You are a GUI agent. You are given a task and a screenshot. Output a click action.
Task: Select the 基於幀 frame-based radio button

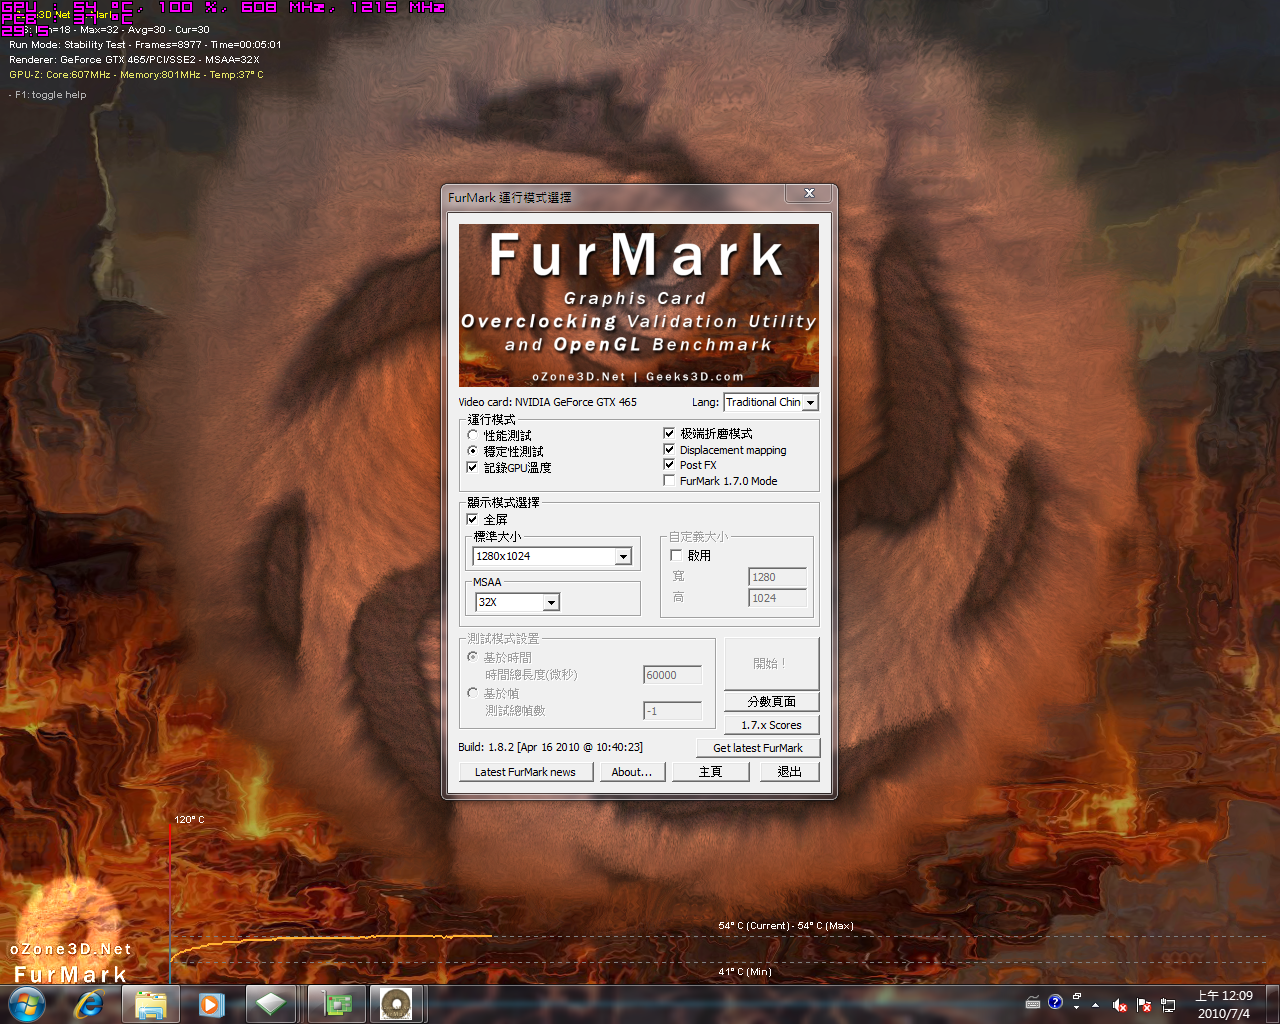473,692
